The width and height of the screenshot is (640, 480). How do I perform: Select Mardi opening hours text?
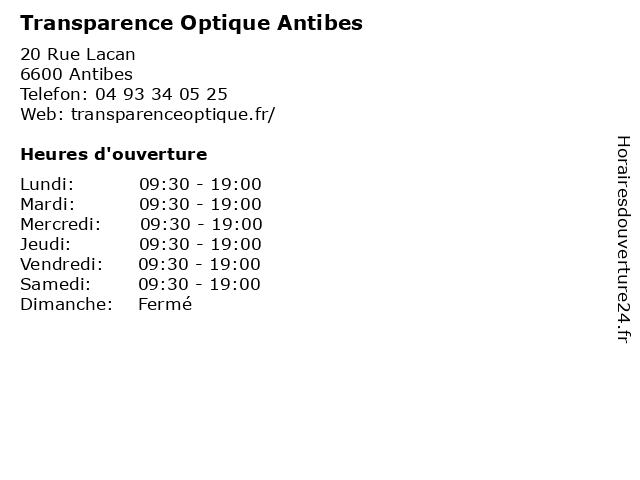pyautogui.click(x=200, y=204)
